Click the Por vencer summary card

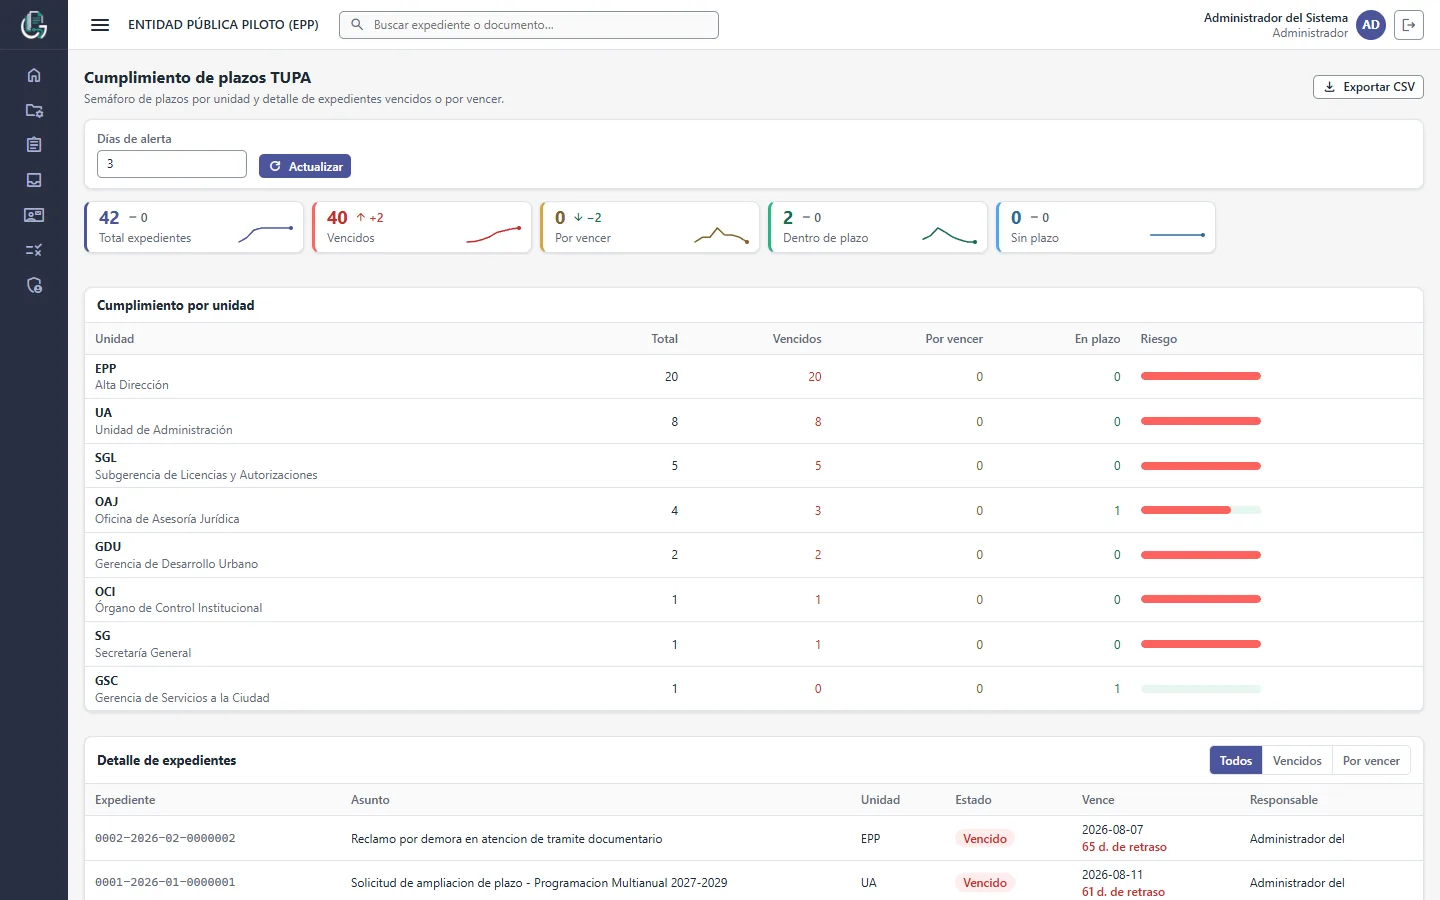pyautogui.click(x=650, y=227)
